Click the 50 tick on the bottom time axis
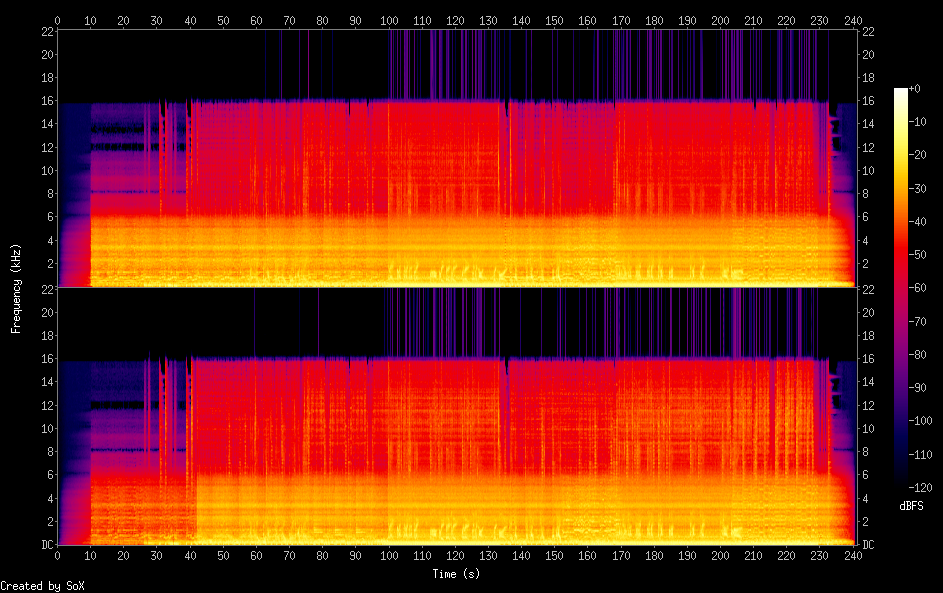 point(223,555)
